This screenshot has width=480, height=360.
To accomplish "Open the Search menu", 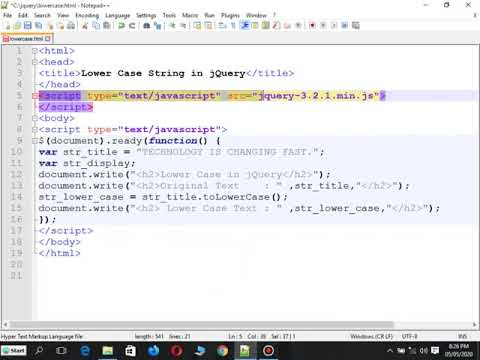I will point(42,15).
